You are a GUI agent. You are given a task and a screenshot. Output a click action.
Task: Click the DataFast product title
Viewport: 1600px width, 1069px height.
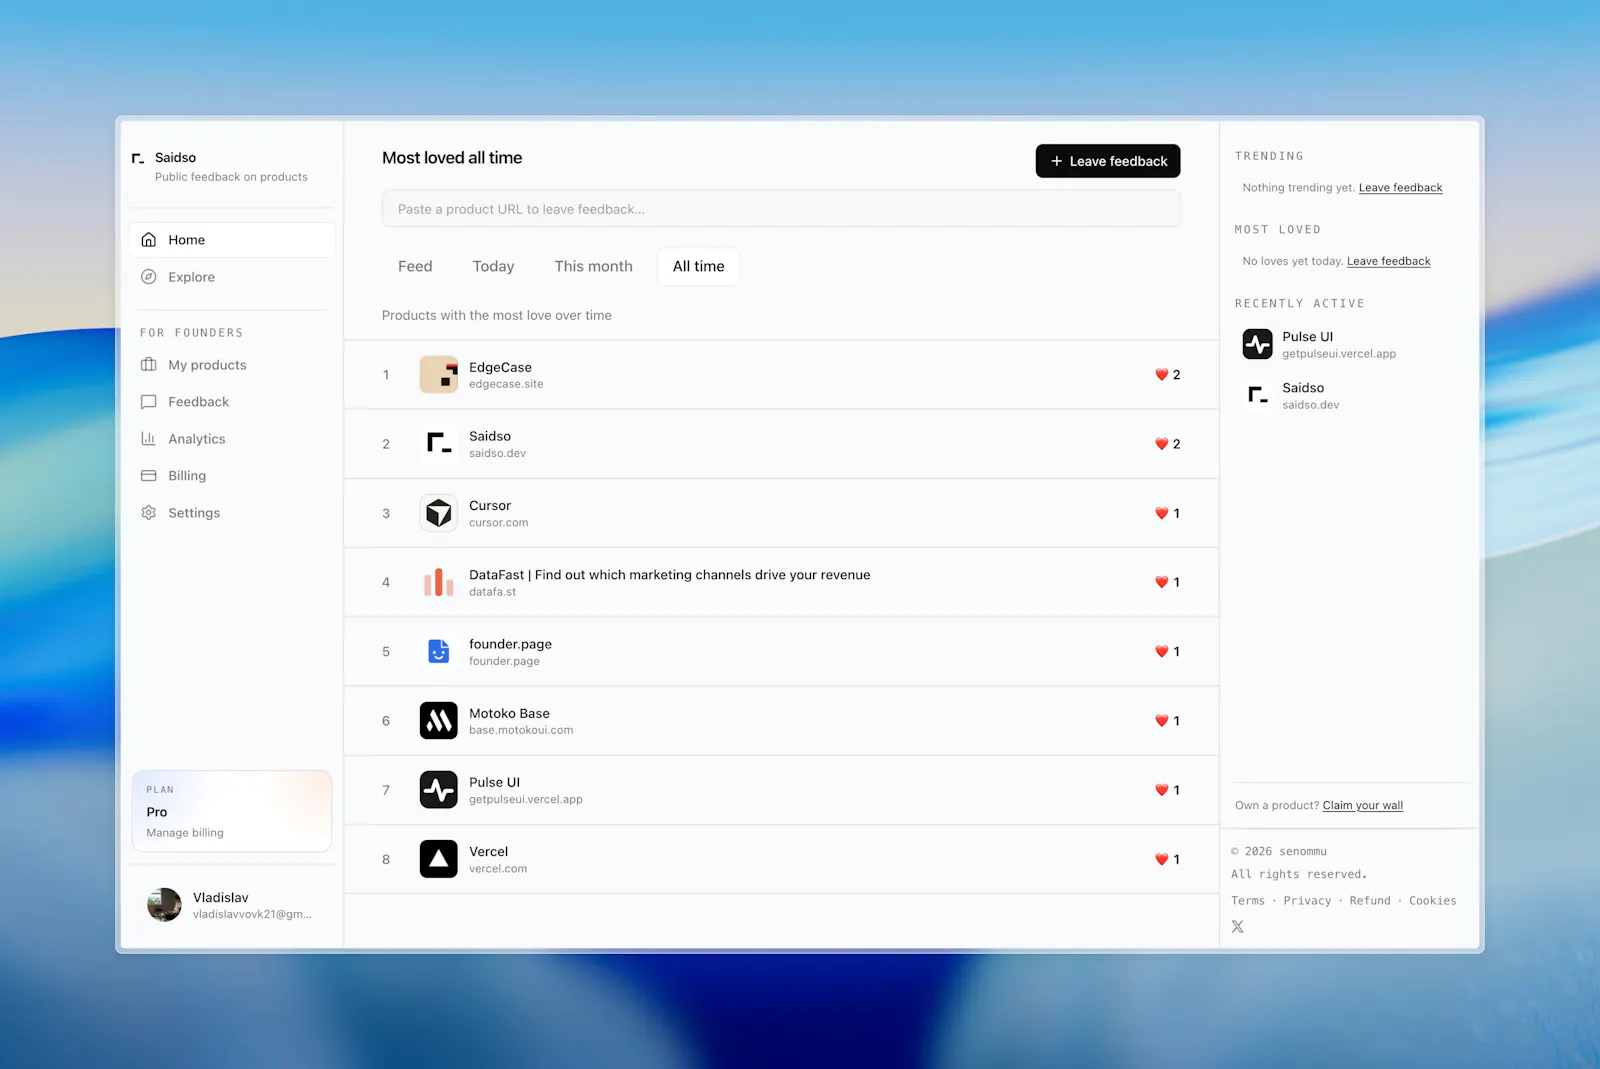(669, 575)
